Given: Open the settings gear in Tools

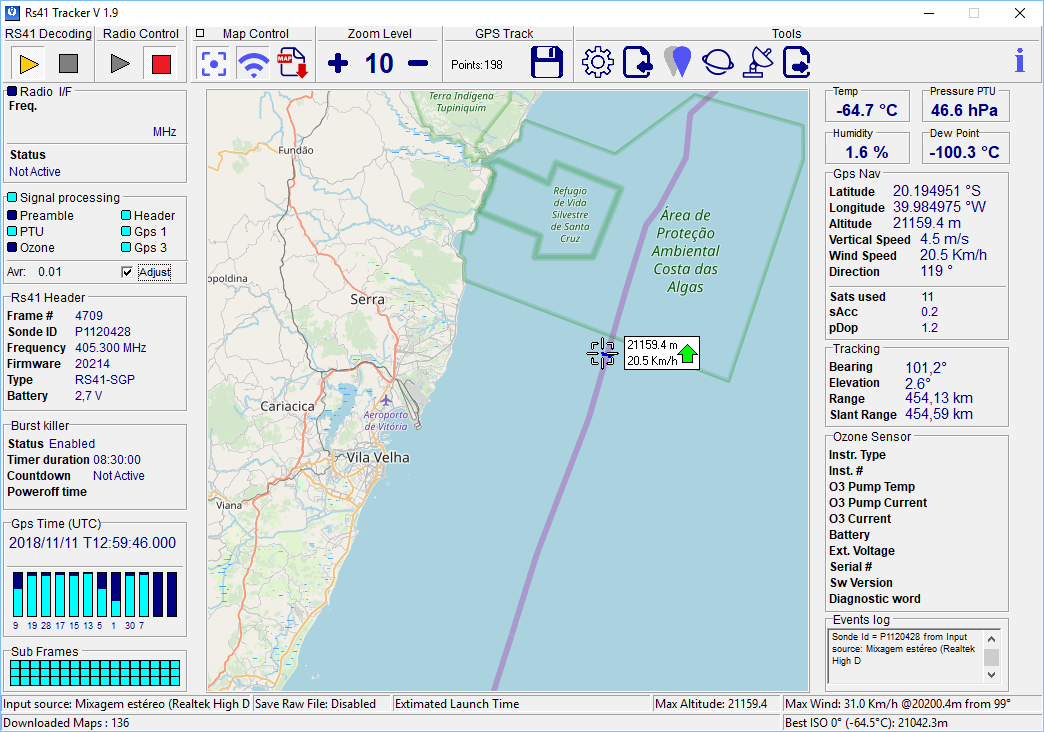Looking at the screenshot, I should click(597, 62).
